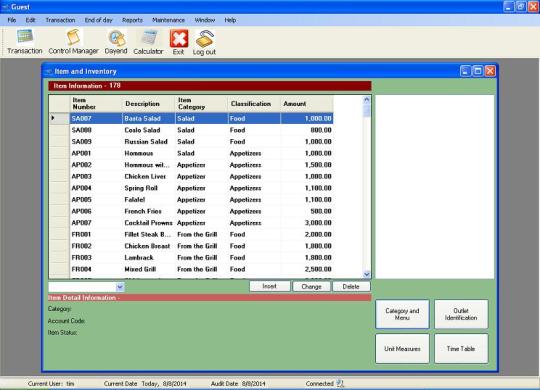540x390 pixels.
Task: Click the Item Number column header
Action: click(96, 104)
